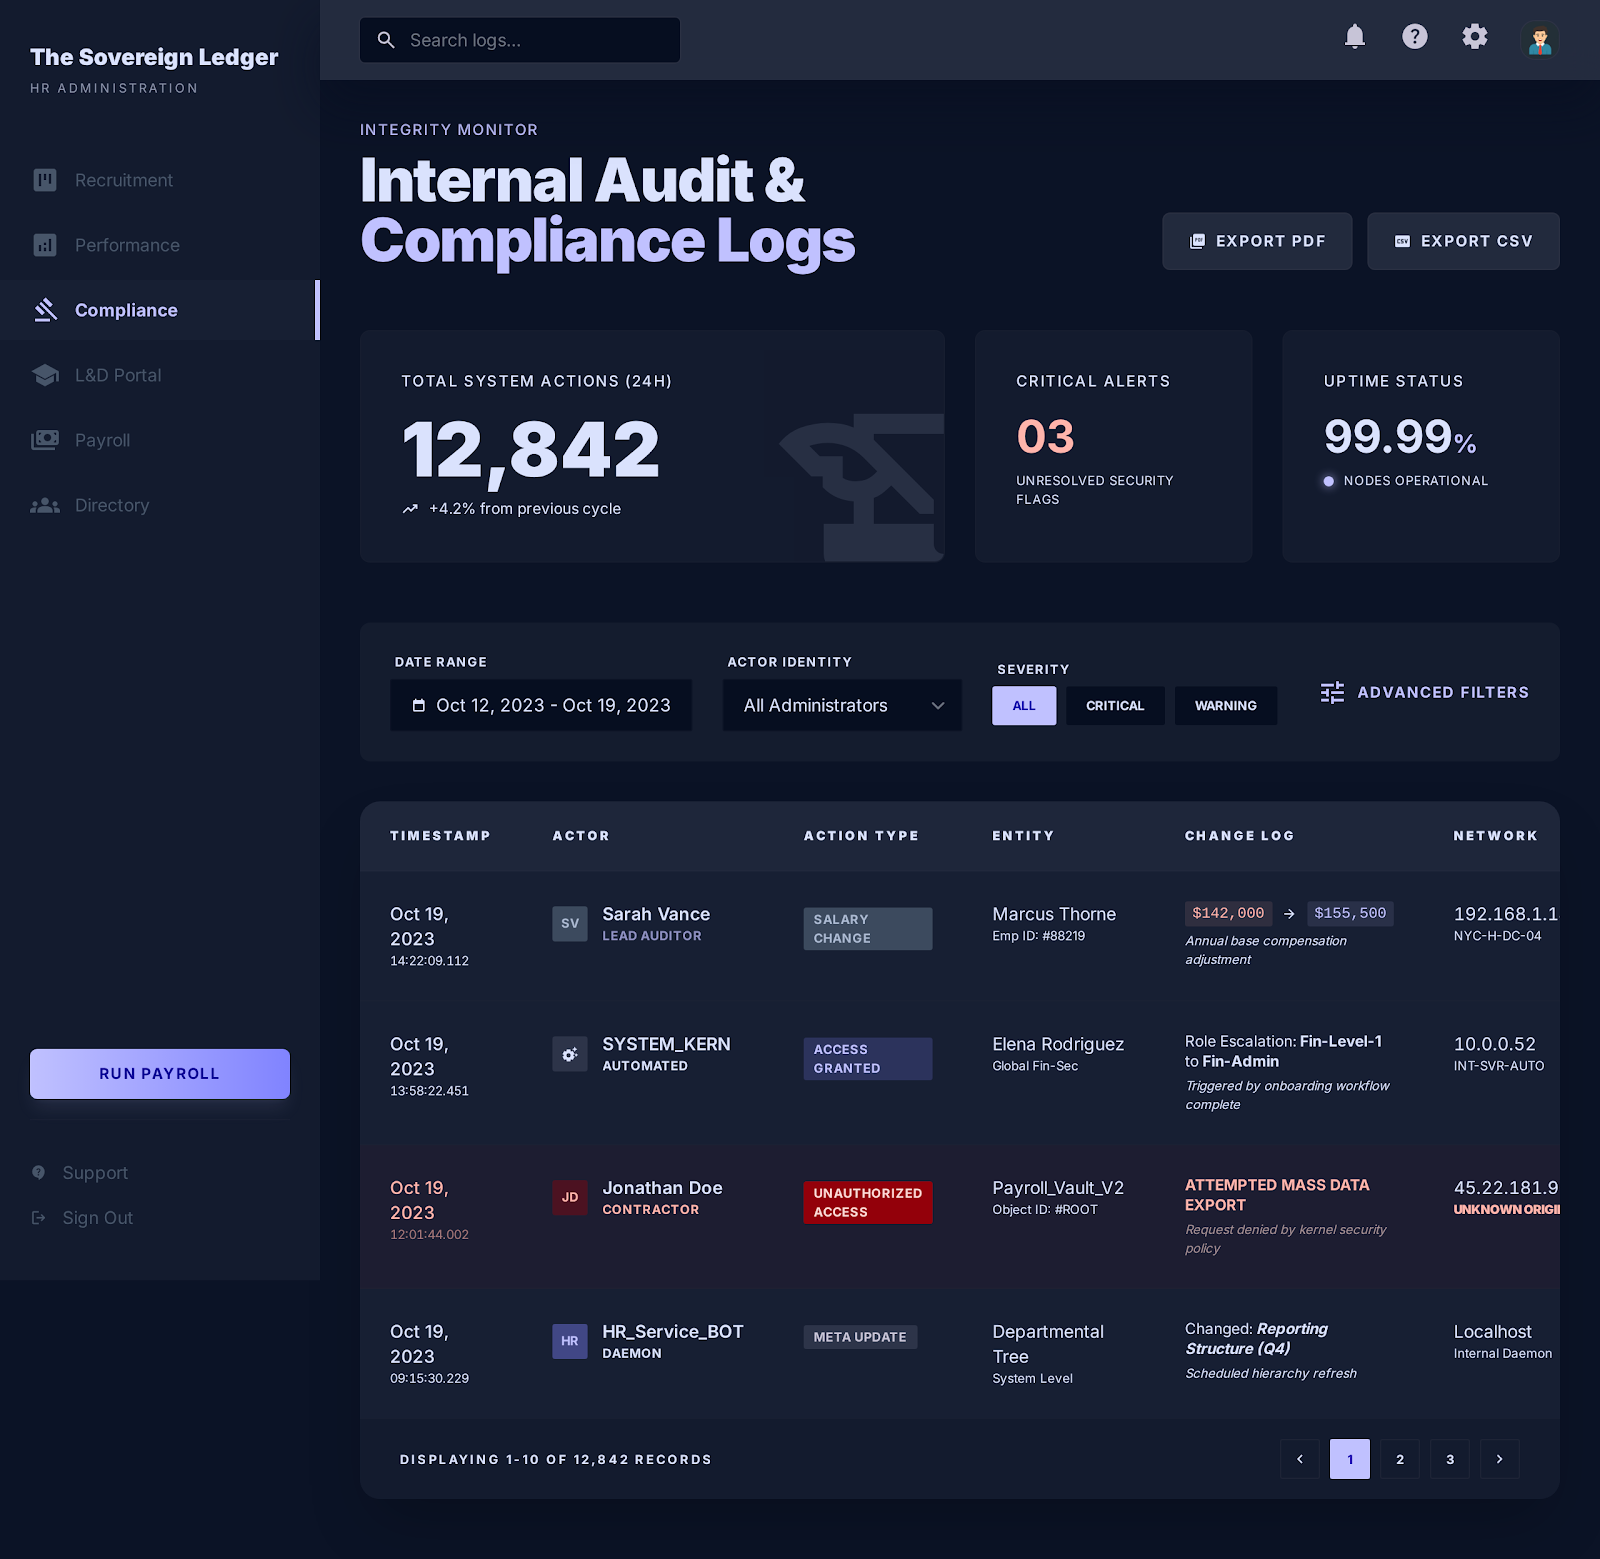Click the L&D Portal graduation cap icon
Screen dimensions: 1600x1559
[x=45, y=375]
